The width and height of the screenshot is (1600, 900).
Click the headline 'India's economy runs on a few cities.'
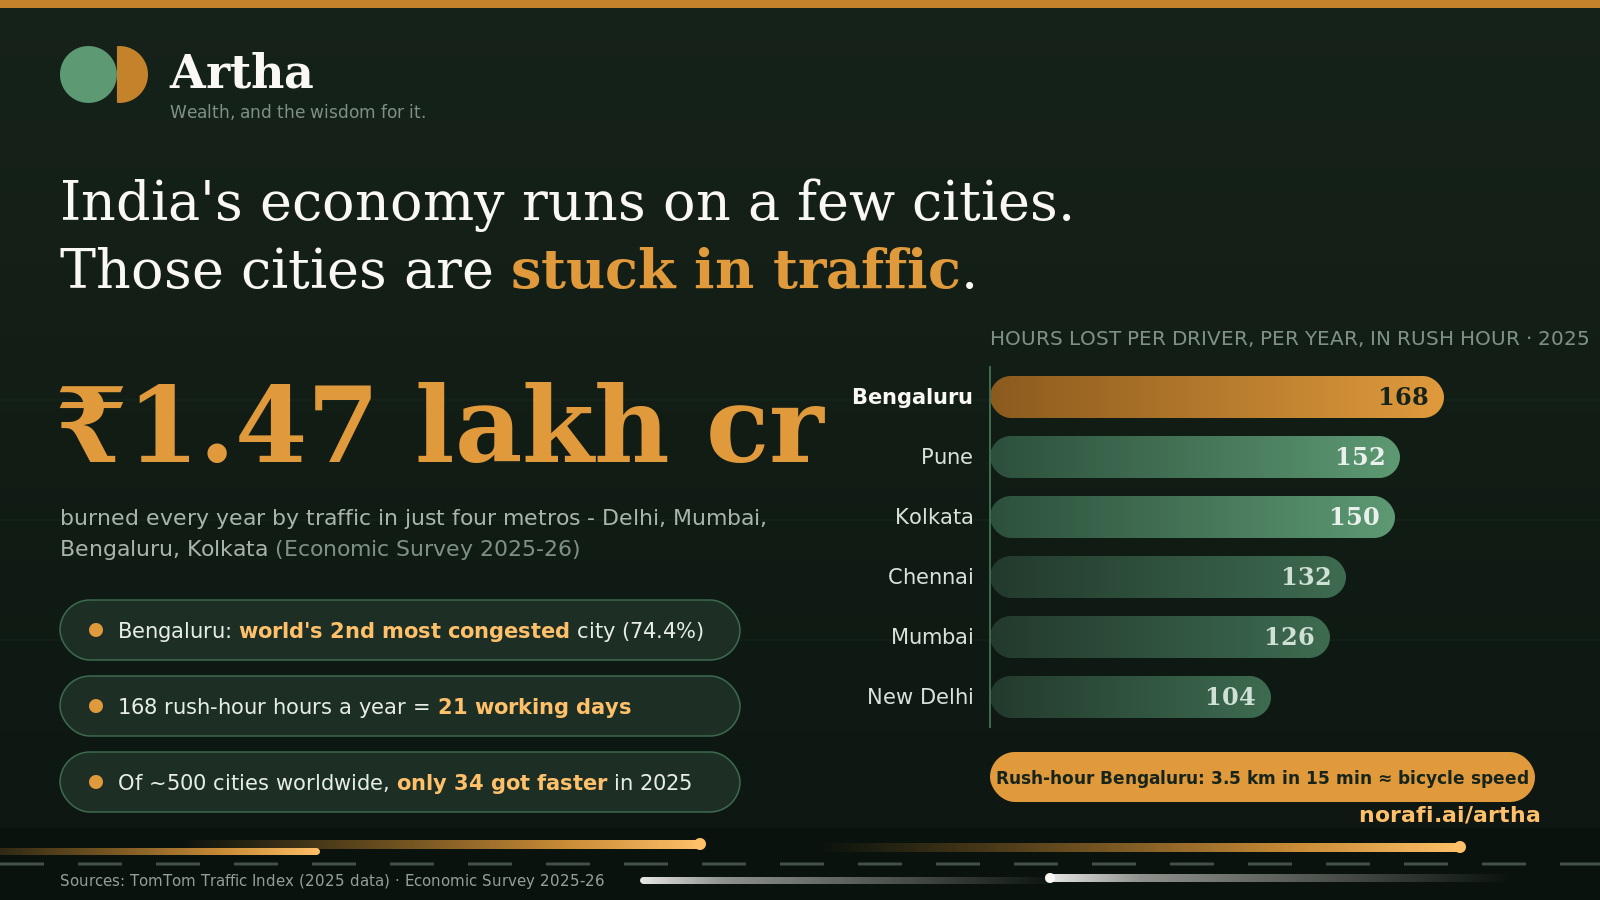[x=567, y=202]
